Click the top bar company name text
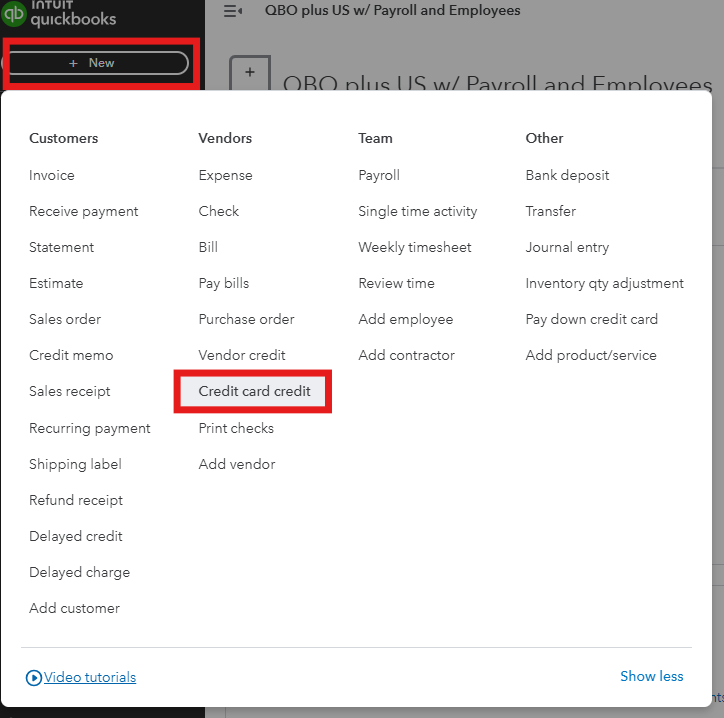The height and width of the screenshot is (718, 724). pos(392,11)
